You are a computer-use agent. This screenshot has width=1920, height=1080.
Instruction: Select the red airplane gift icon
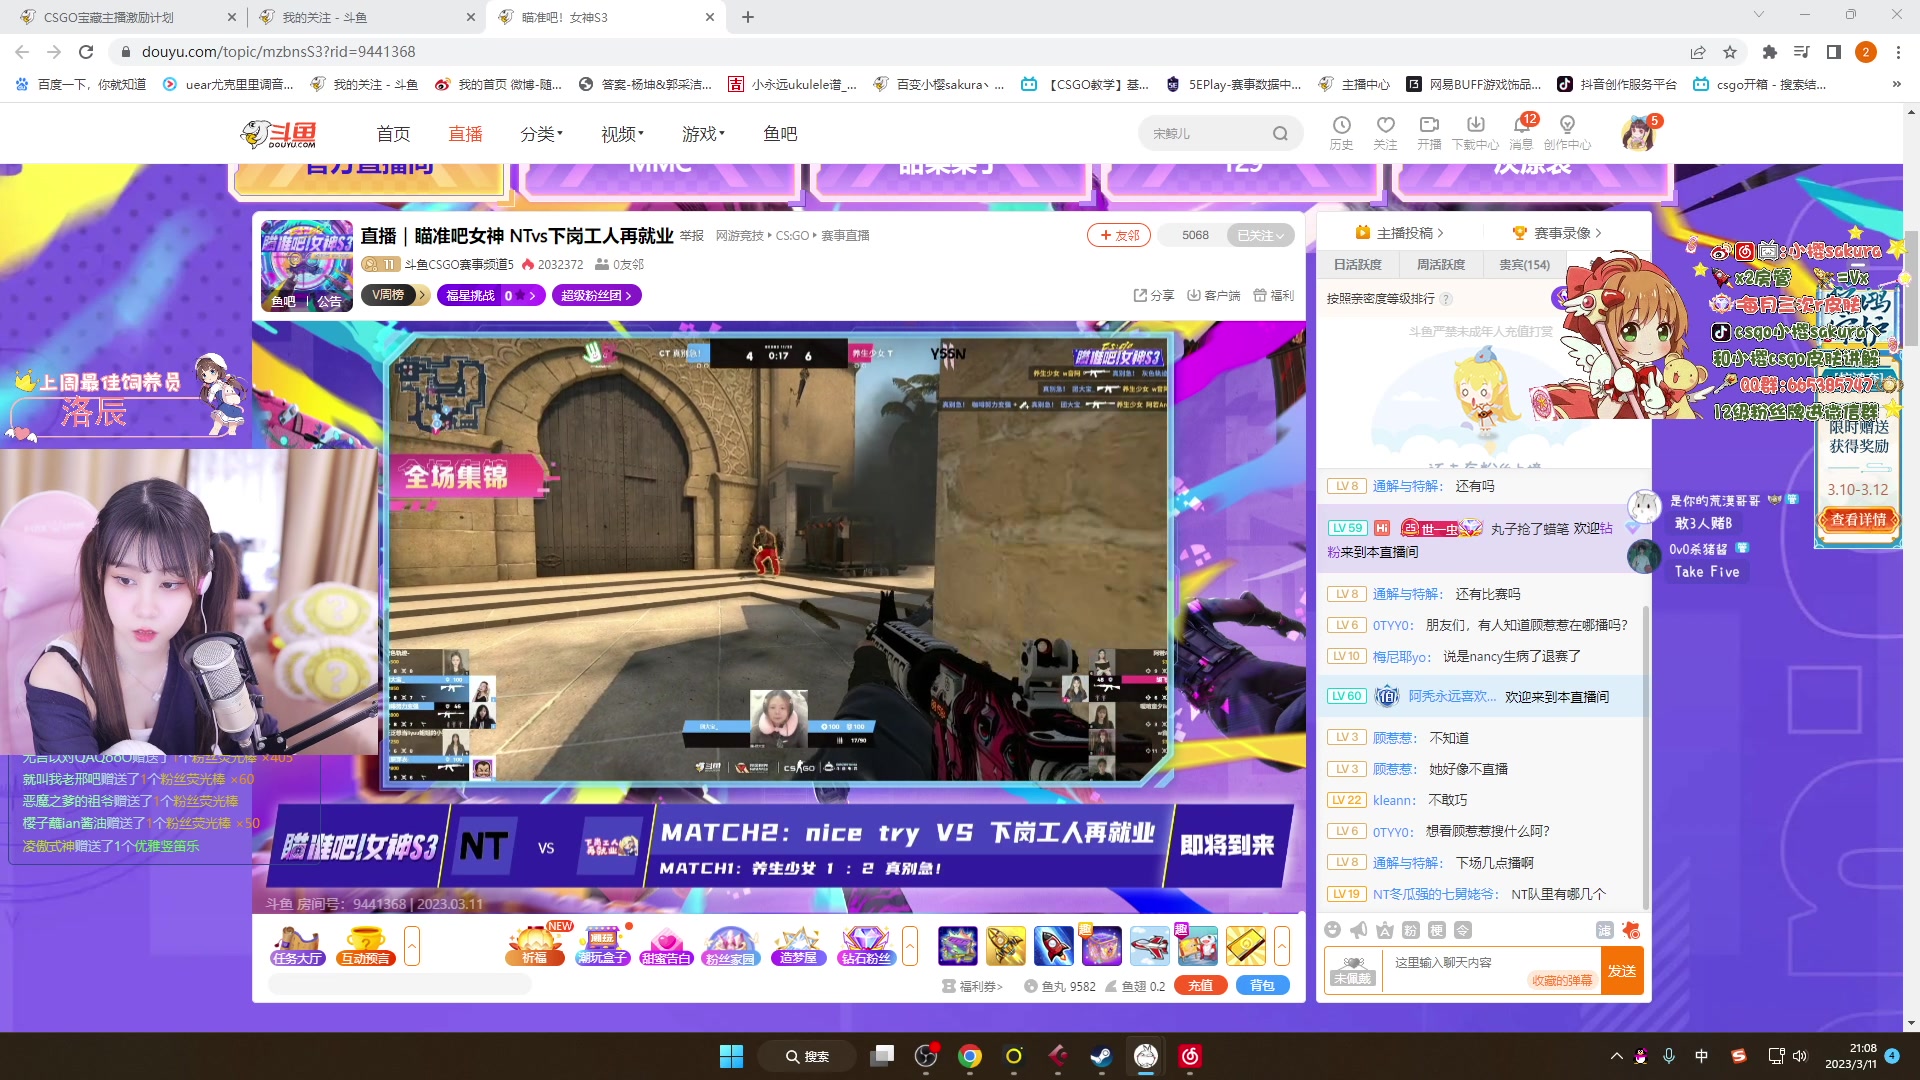pos(1149,946)
